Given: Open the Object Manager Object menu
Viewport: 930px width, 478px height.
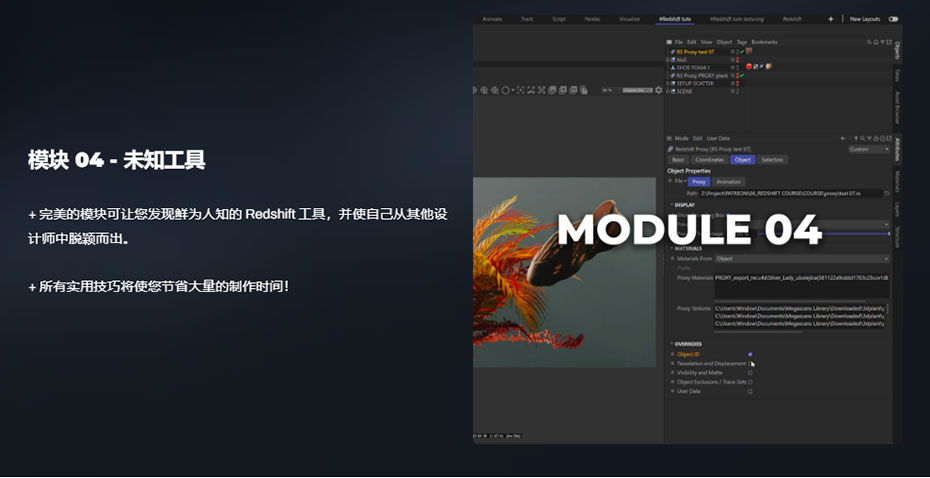Looking at the screenshot, I should click(x=724, y=42).
